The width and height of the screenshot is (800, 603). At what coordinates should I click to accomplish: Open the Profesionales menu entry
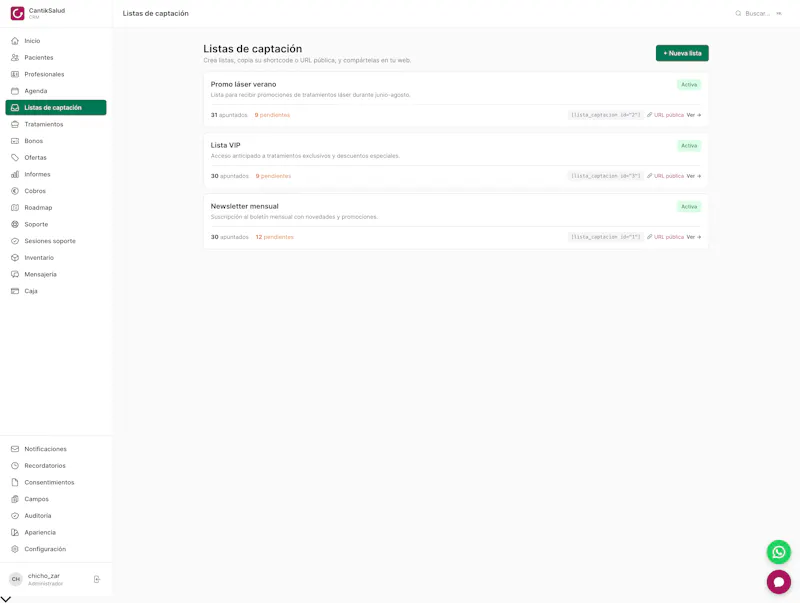click(56, 74)
